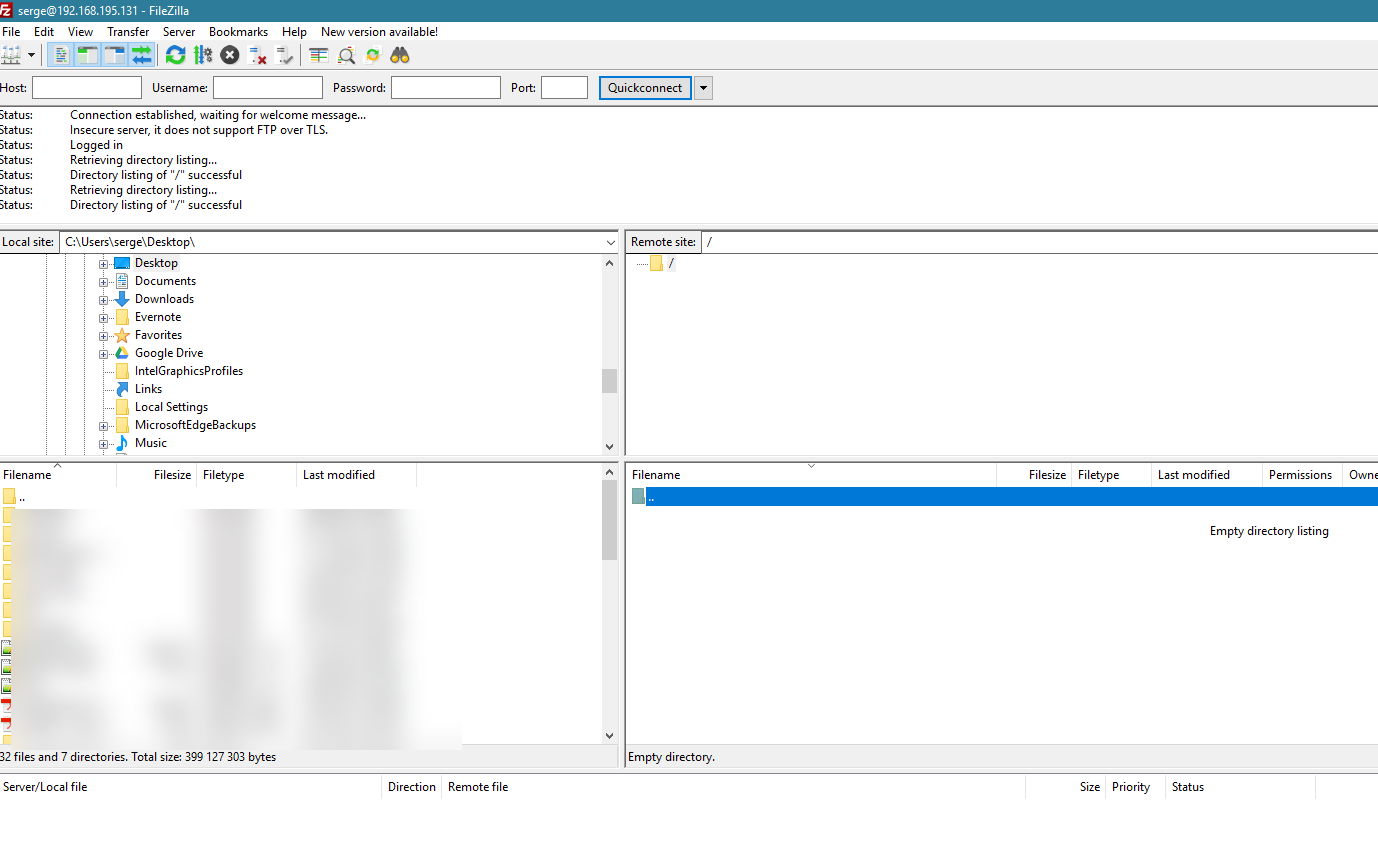This screenshot has width=1378, height=853.
Task: Open the View menu
Action: pyautogui.click(x=80, y=32)
